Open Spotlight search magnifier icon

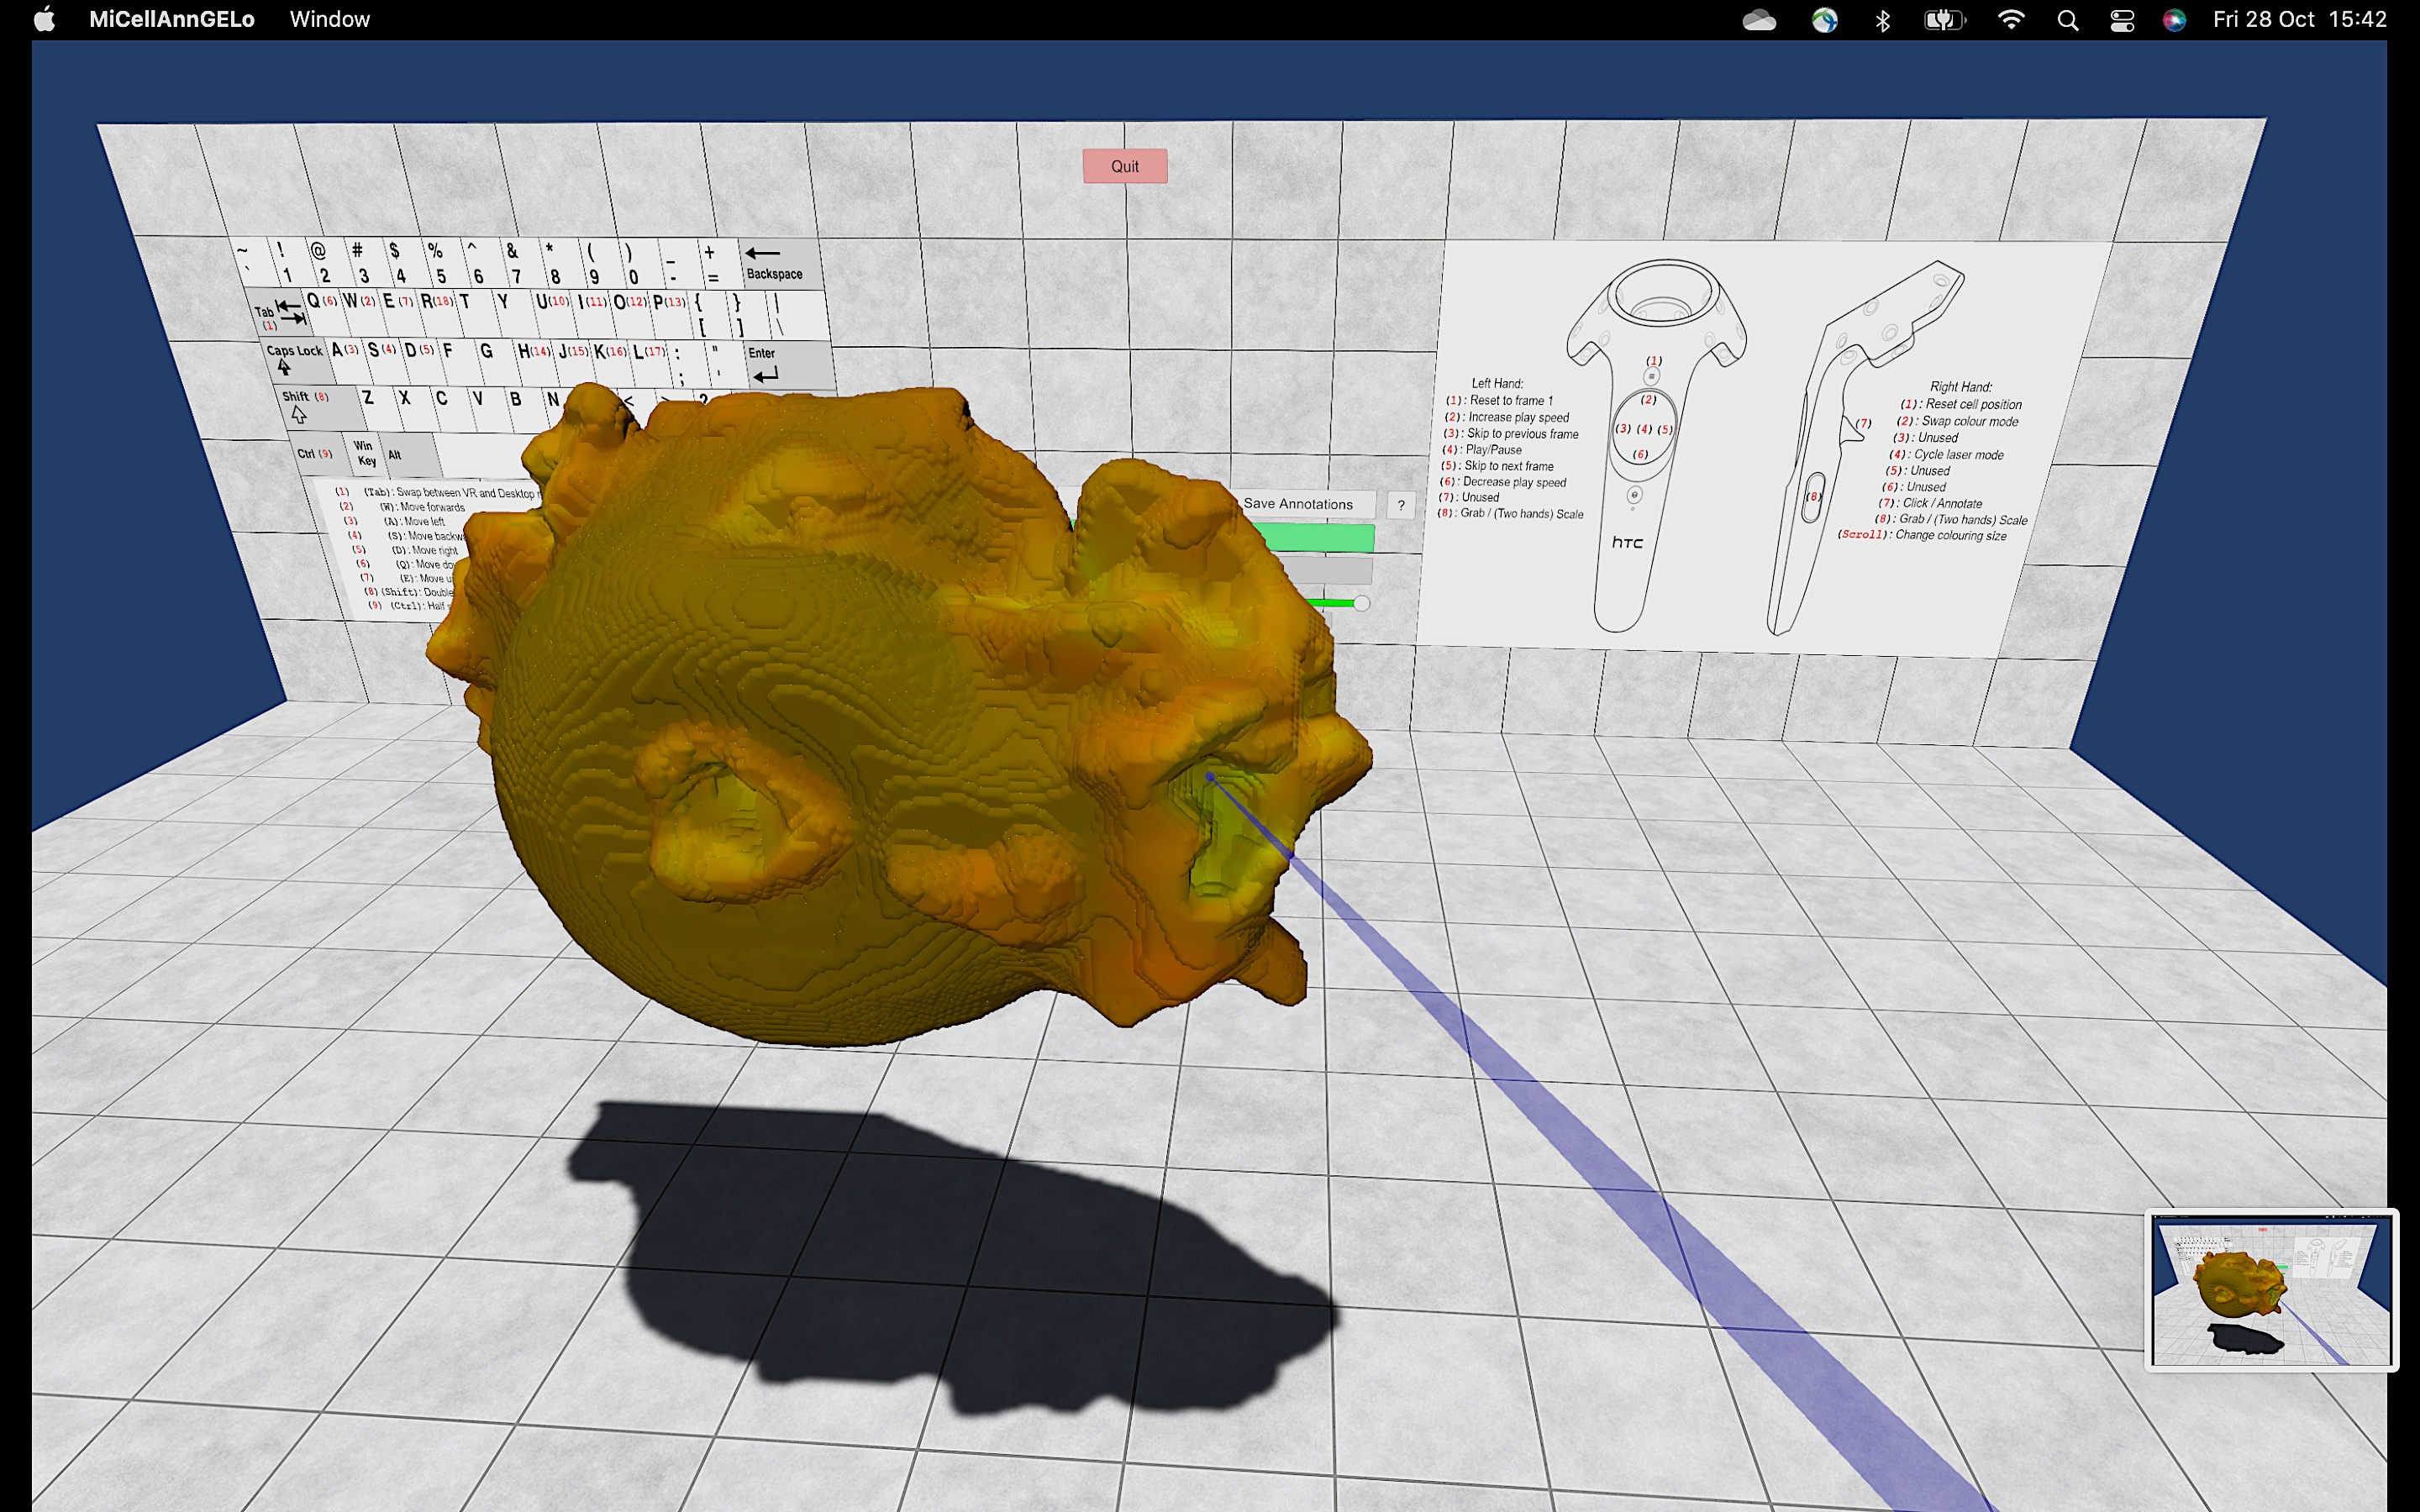(2068, 20)
